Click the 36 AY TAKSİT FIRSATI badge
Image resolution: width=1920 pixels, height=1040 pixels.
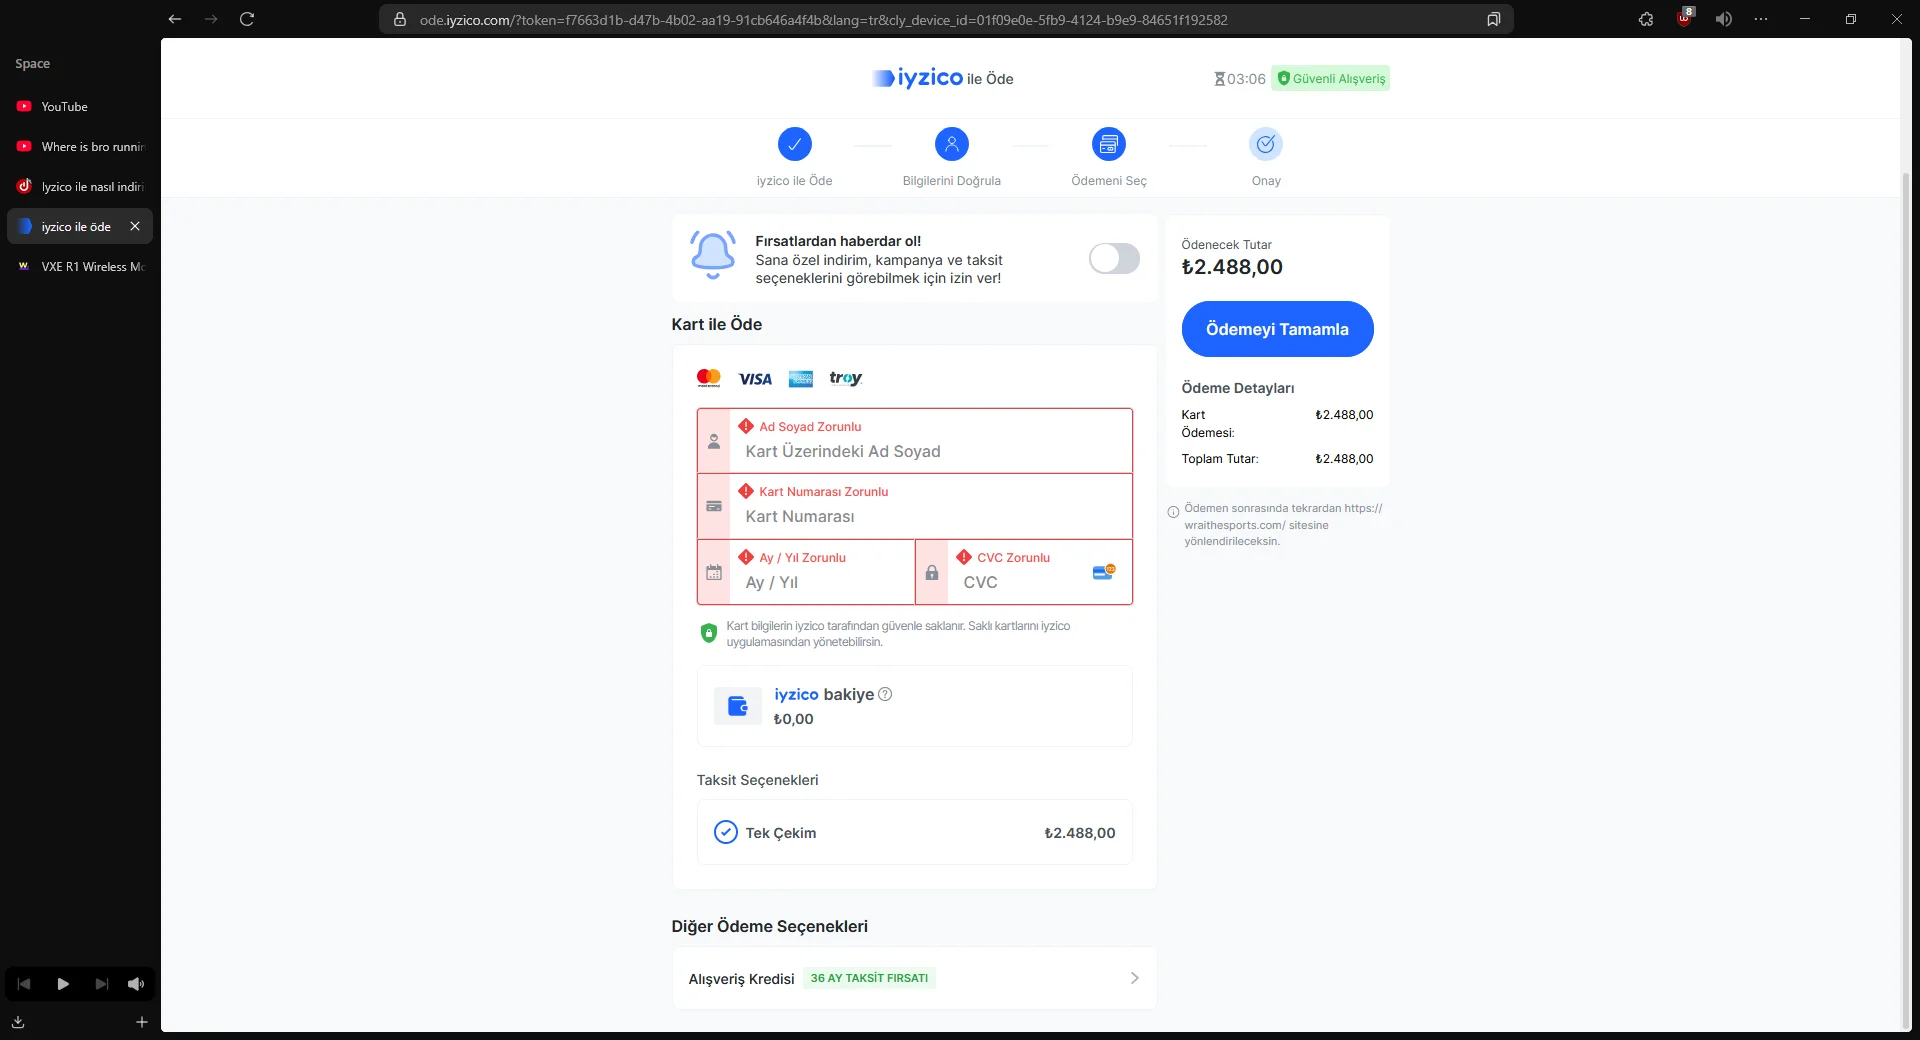pyautogui.click(x=869, y=978)
